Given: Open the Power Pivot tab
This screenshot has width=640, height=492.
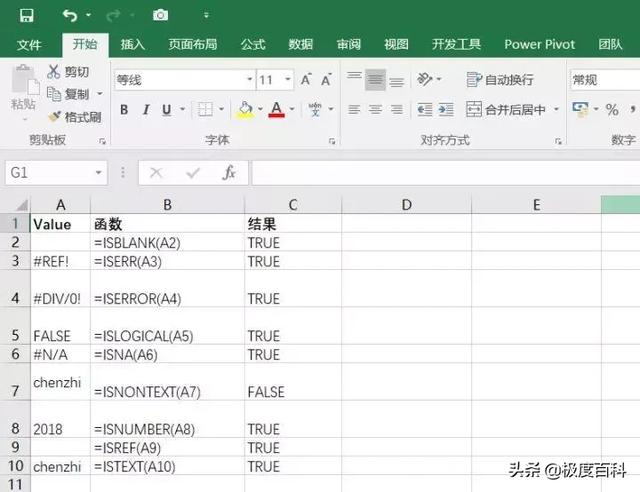Looking at the screenshot, I should coord(539,45).
